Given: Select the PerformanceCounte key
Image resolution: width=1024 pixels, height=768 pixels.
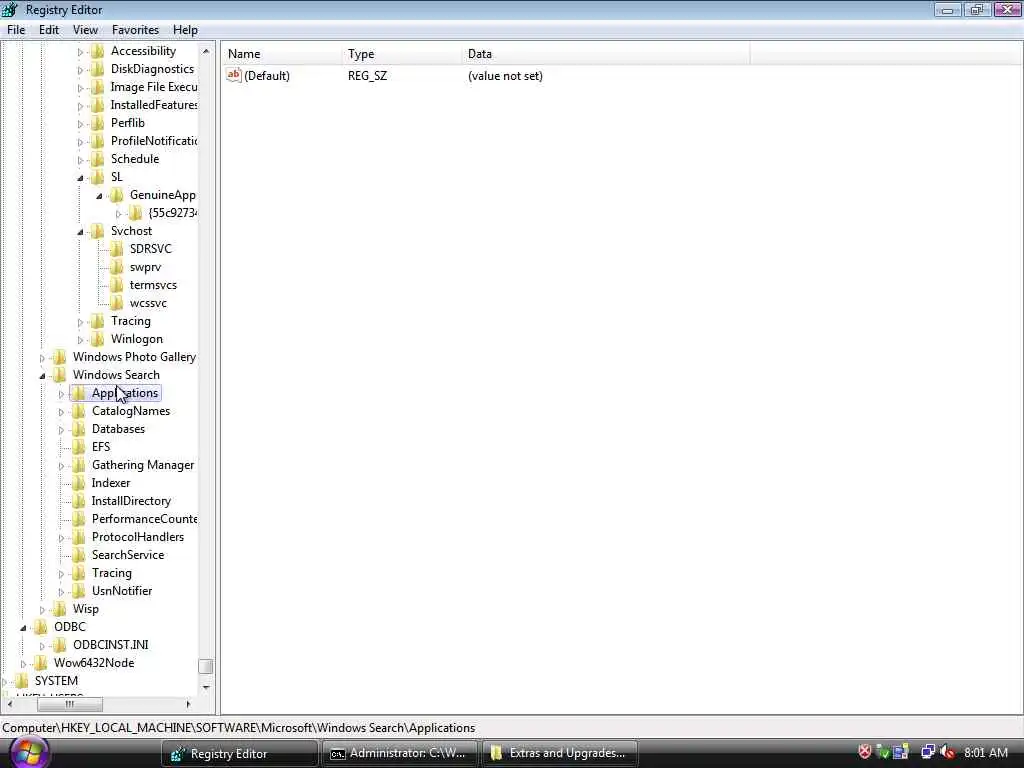Looking at the screenshot, I should coord(144,519).
